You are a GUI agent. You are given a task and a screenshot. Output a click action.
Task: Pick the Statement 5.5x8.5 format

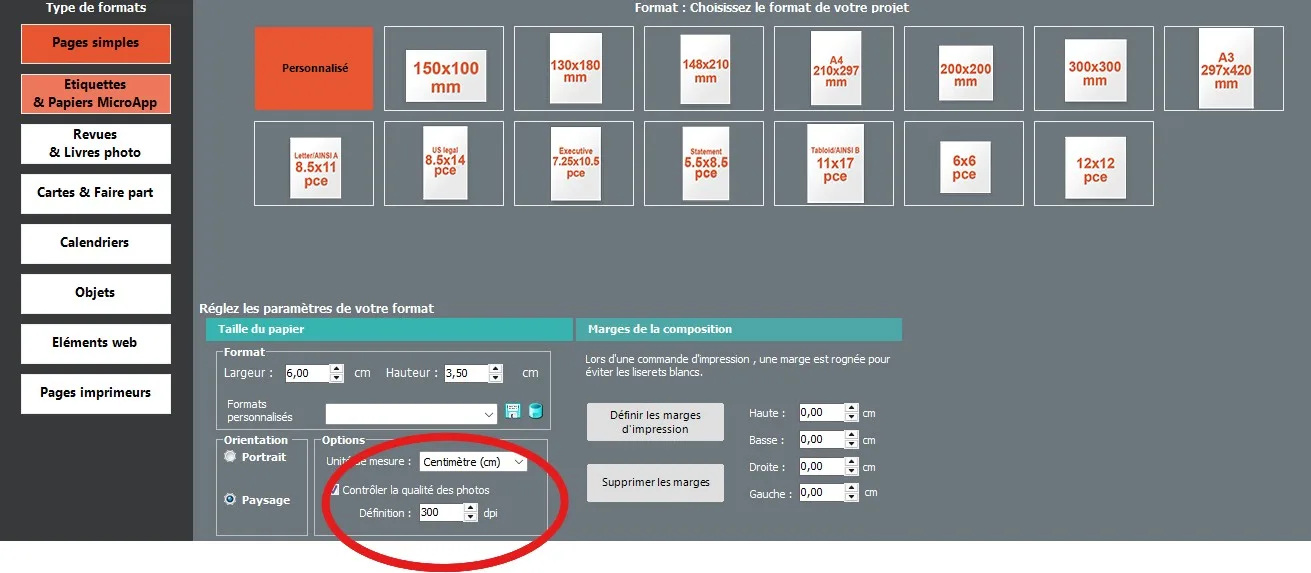[x=704, y=163]
